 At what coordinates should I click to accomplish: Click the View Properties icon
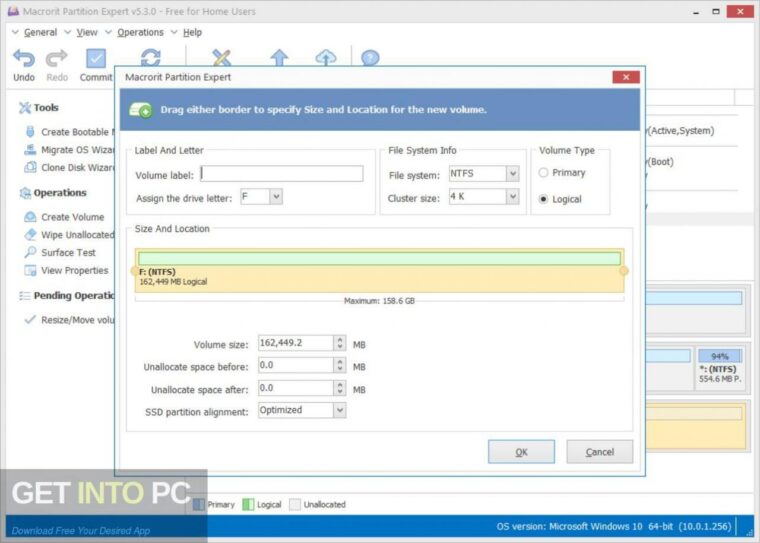coord(30,270)
